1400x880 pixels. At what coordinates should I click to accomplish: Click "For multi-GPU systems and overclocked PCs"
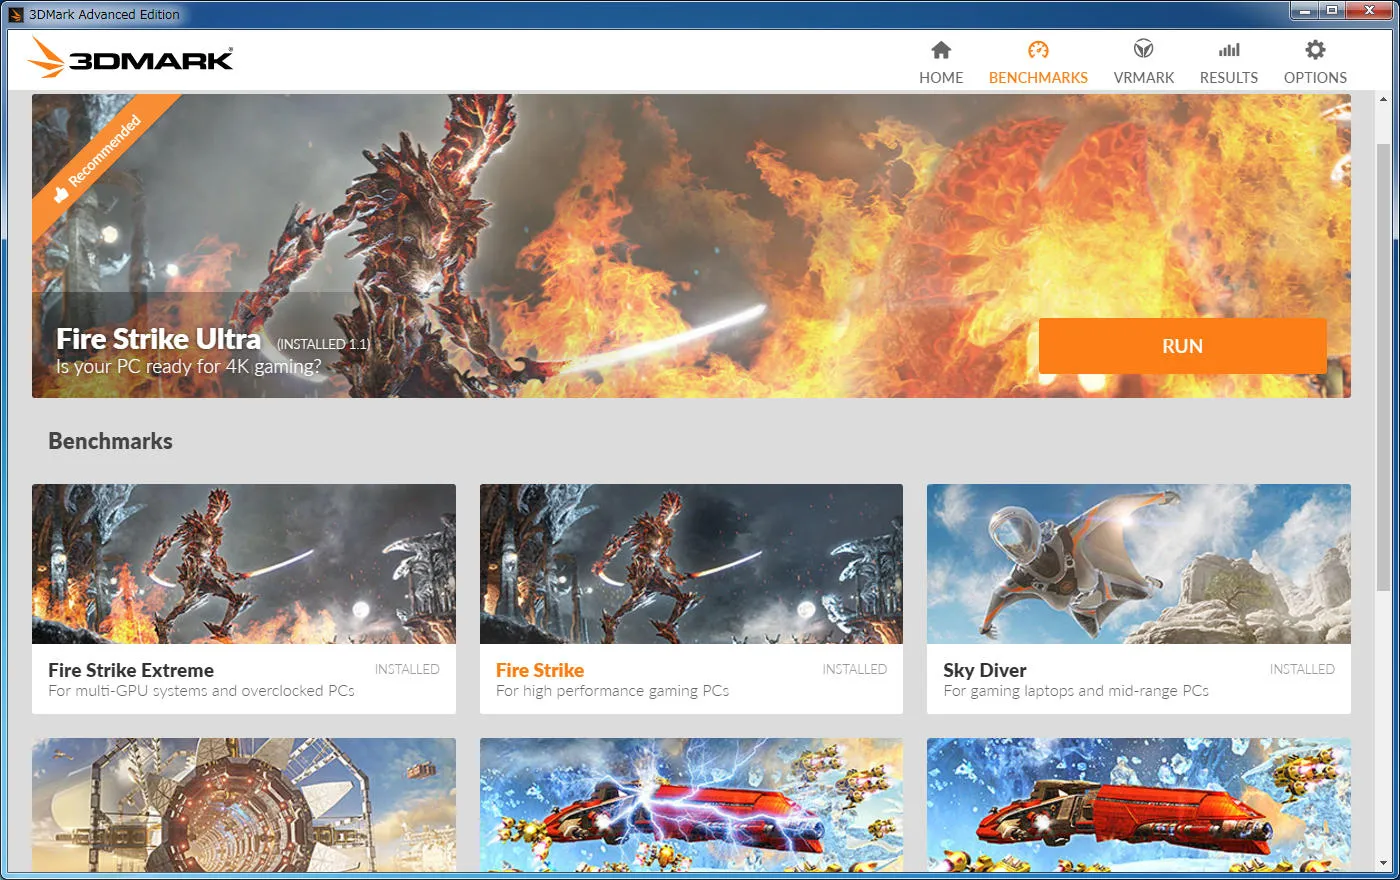[x=201, y=691]
